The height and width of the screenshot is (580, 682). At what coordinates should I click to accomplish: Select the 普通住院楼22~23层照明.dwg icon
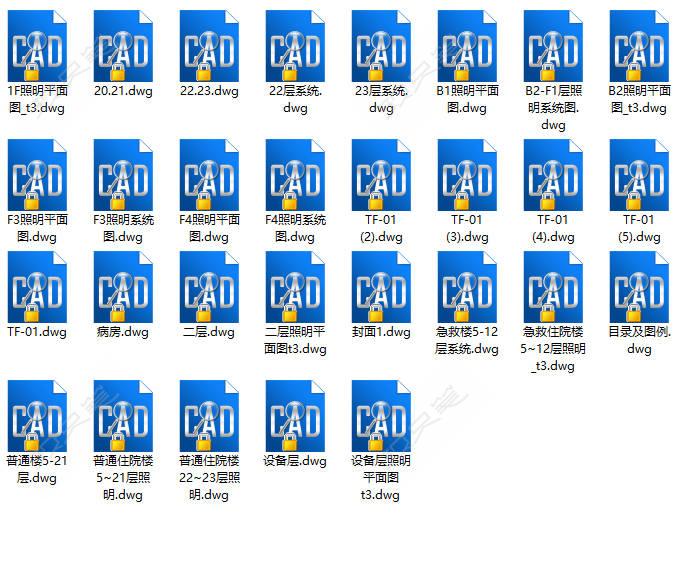209,416
